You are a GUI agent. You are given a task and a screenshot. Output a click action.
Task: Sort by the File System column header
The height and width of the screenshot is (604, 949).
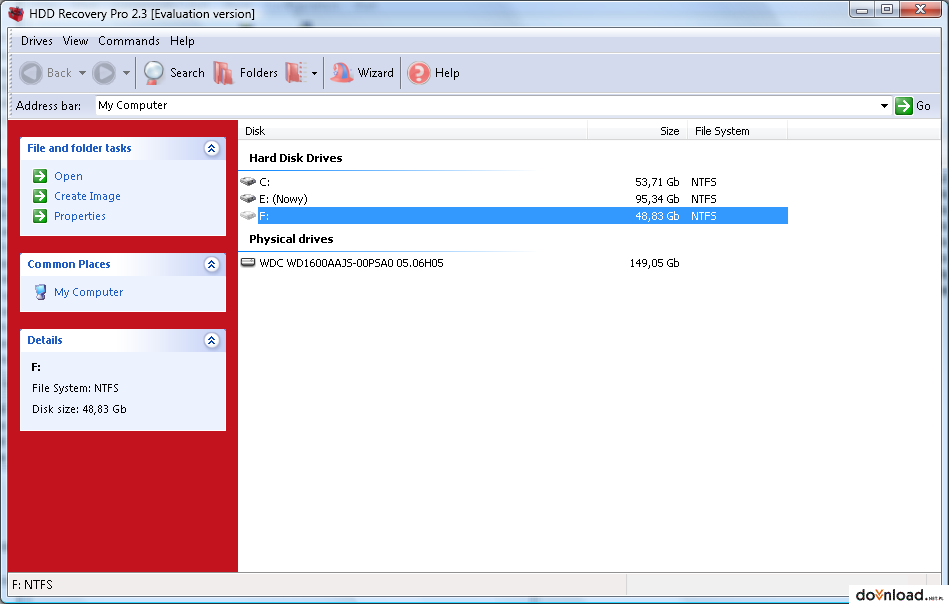[x=737, y=131]
